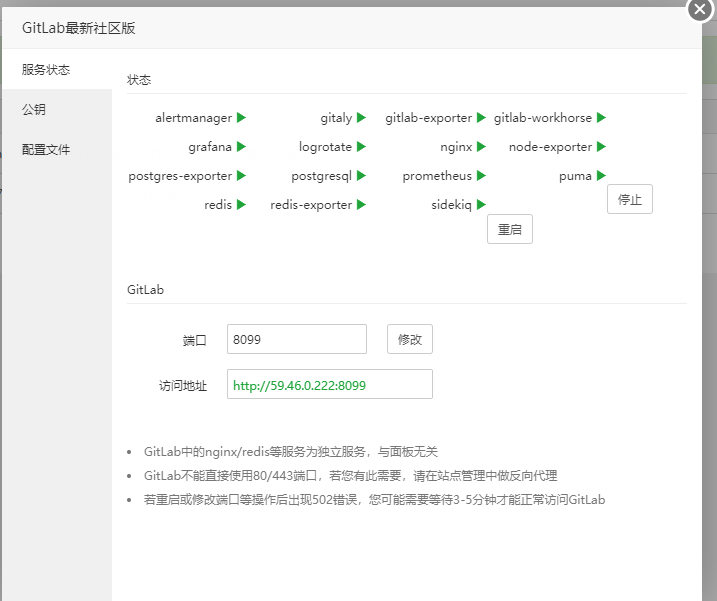Screen dimensions: 717x601
Task: Click the alertmanager service name
Action: tap(193, 118)
